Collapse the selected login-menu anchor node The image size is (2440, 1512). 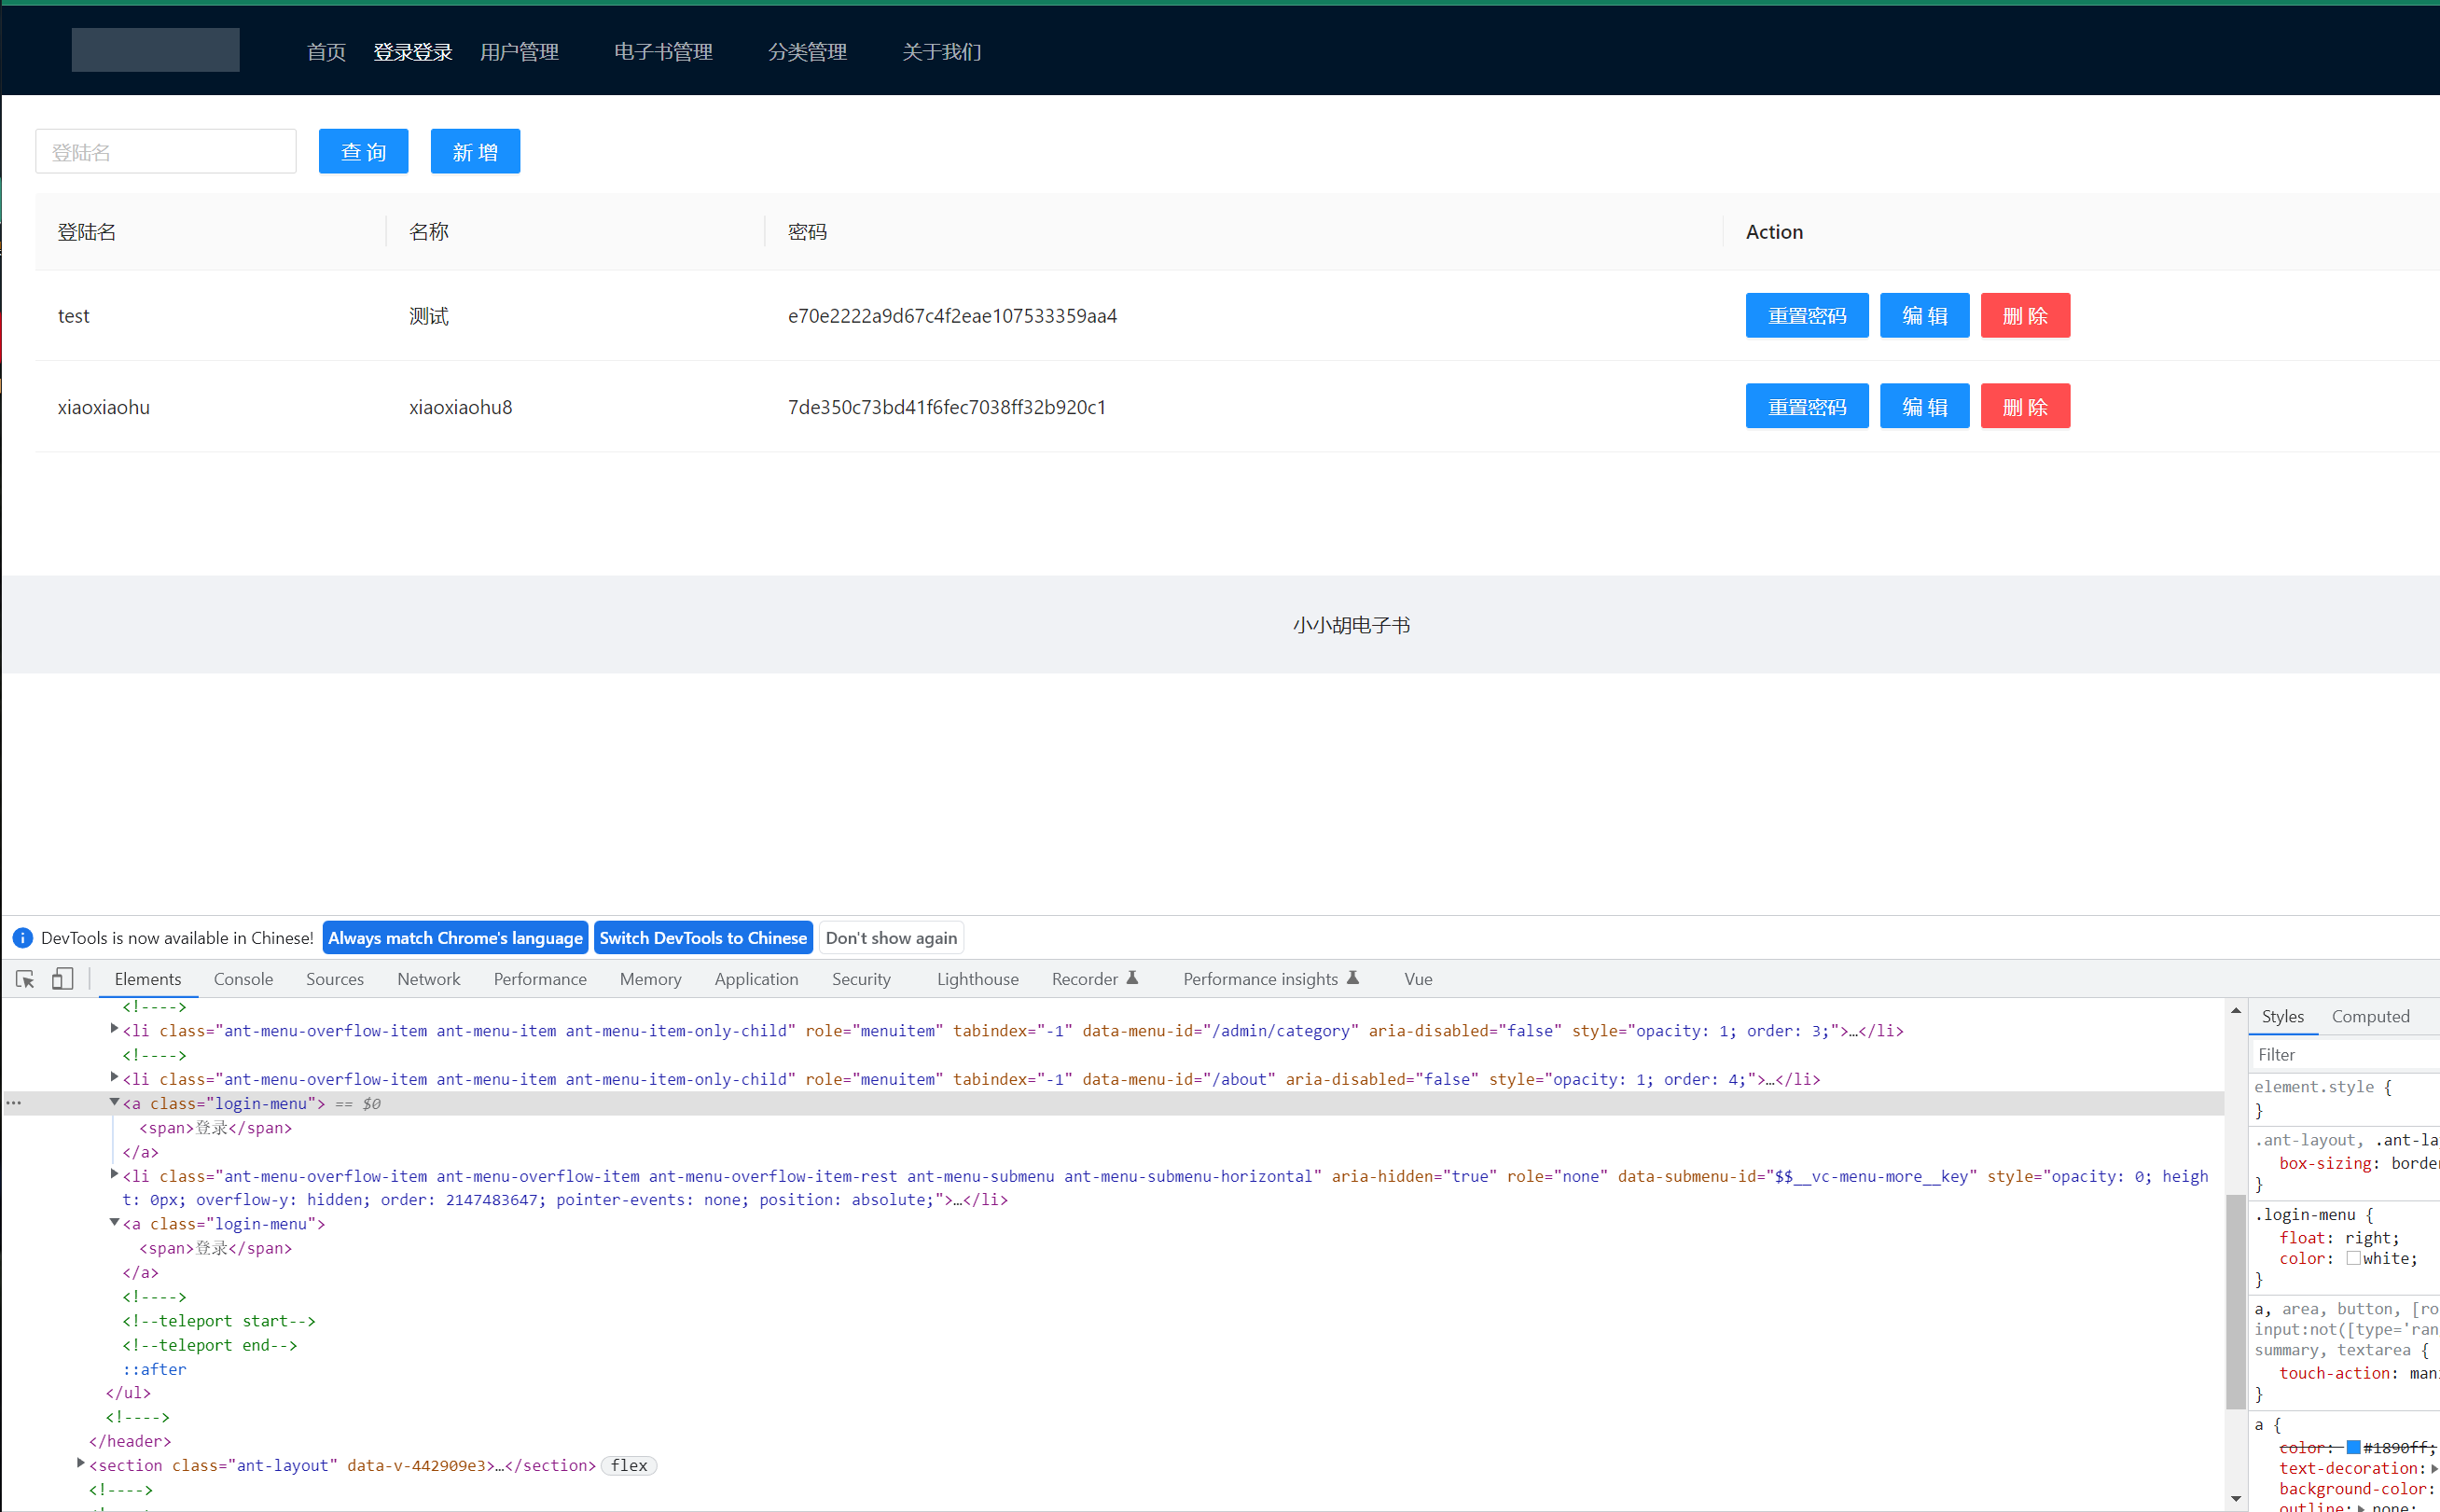[114, 1102]
